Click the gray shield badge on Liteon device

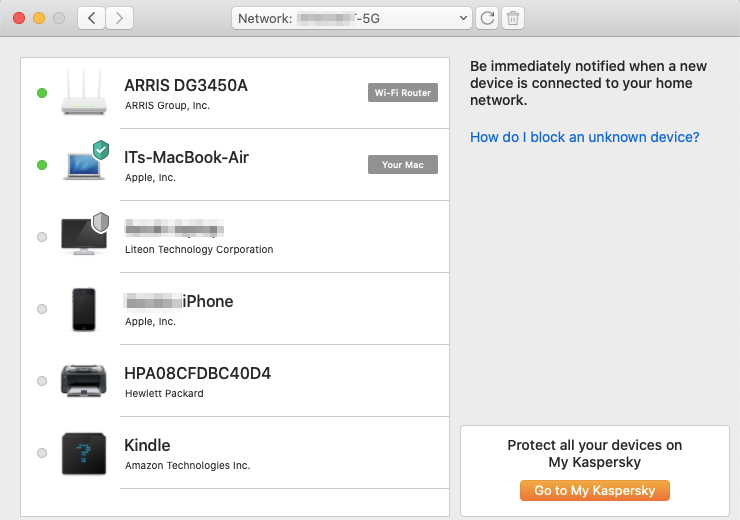101,222
